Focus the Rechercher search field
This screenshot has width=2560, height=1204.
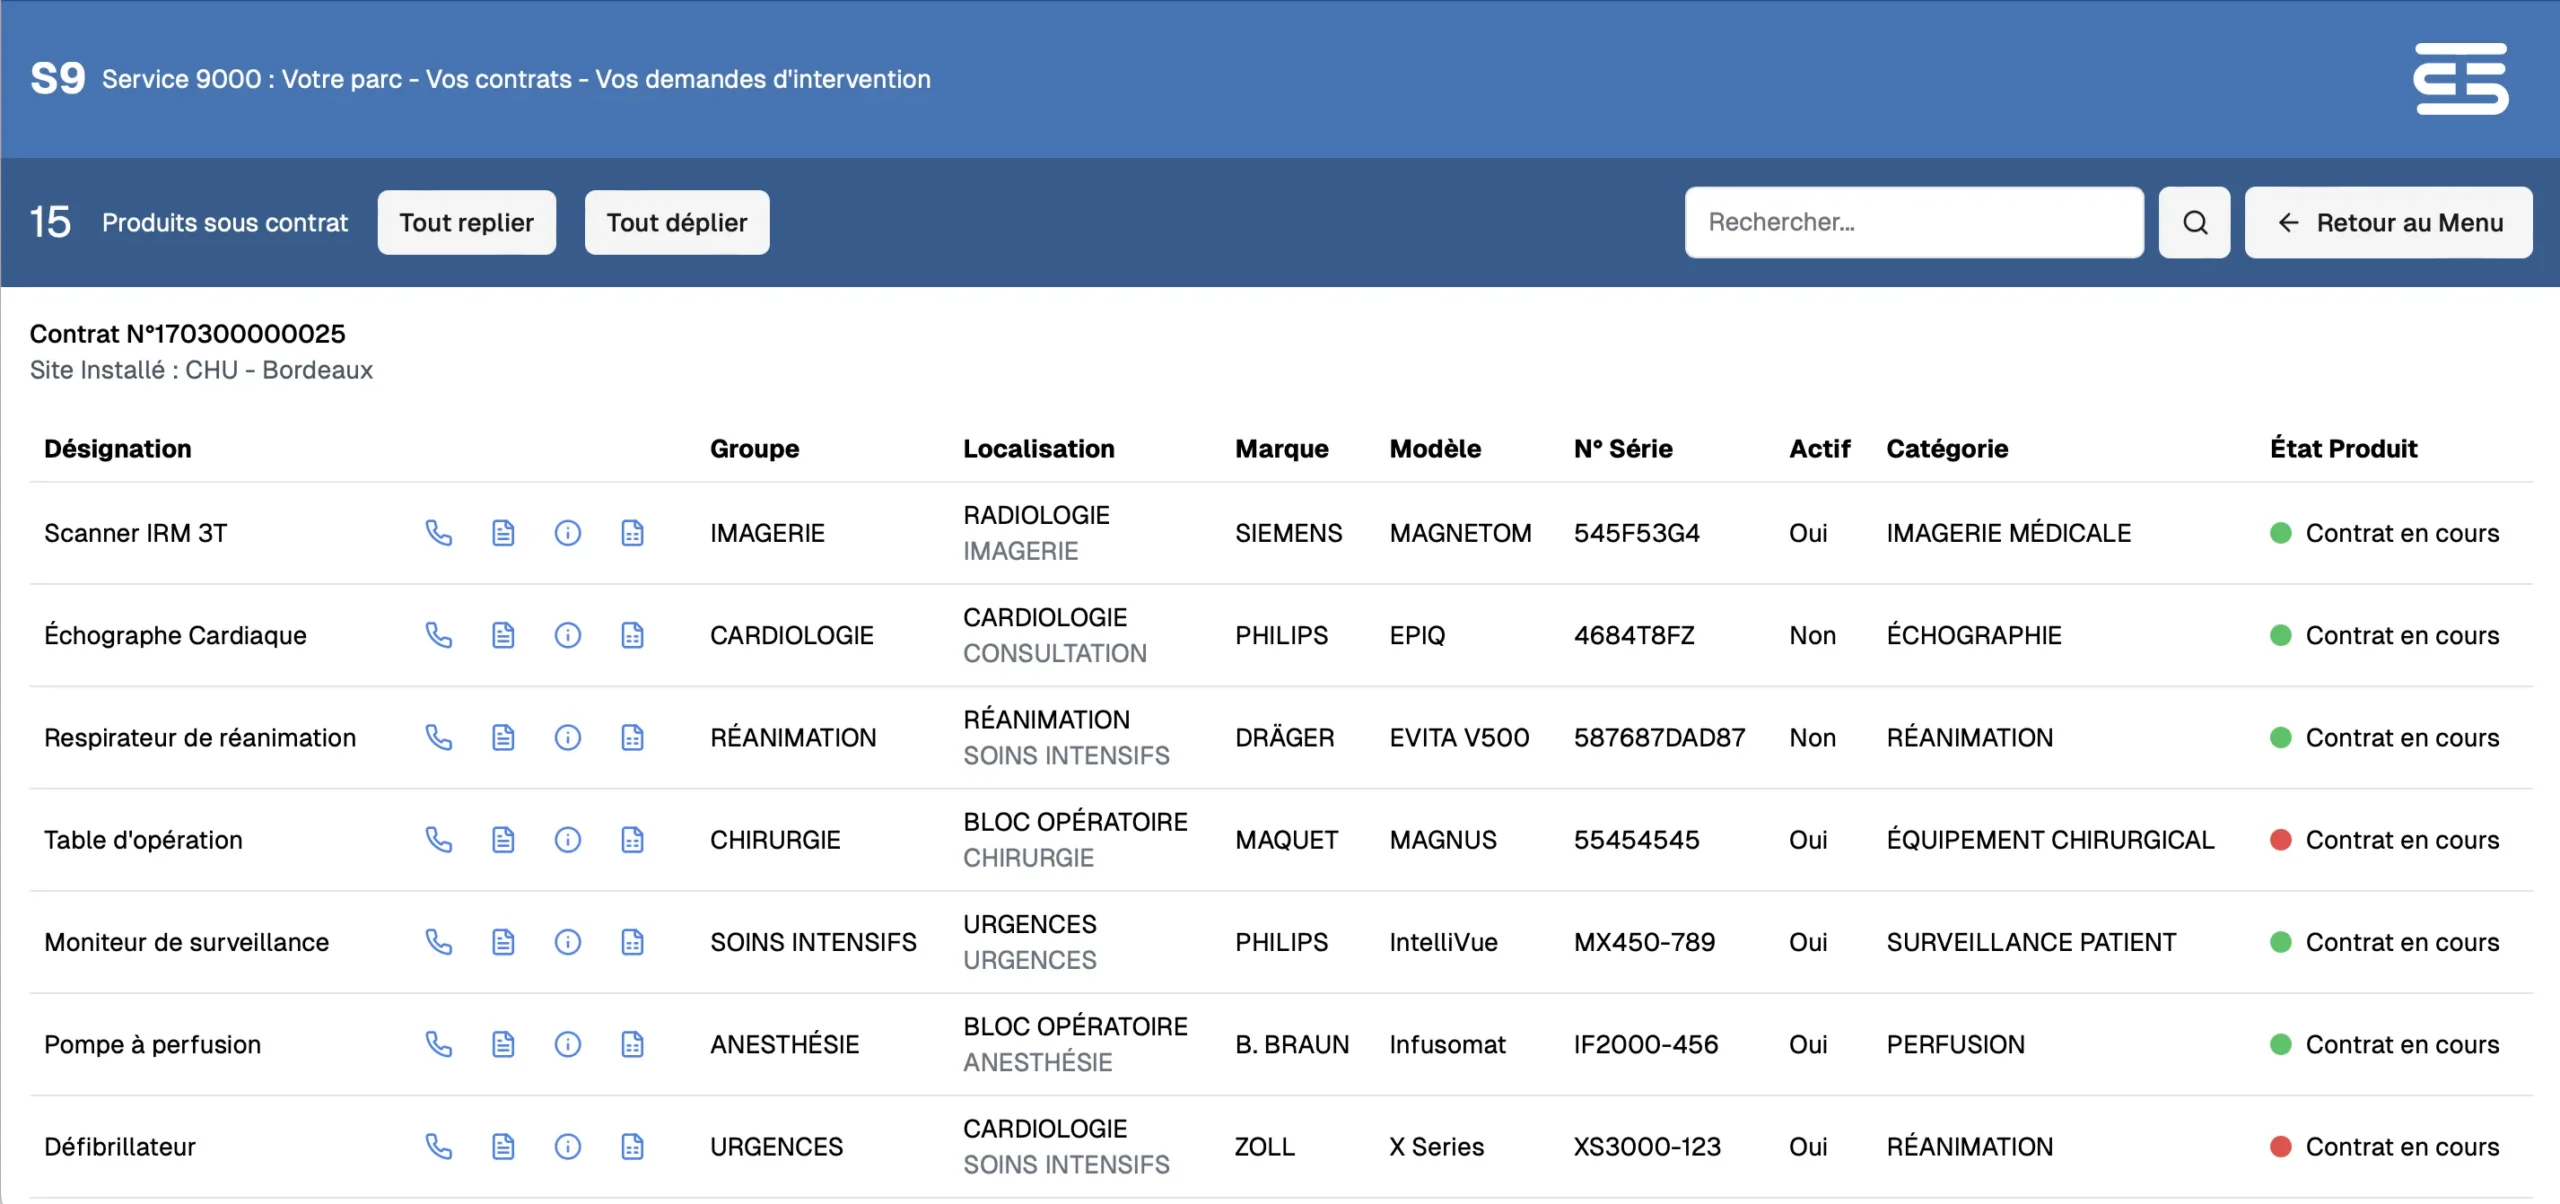pos(1914,222)
